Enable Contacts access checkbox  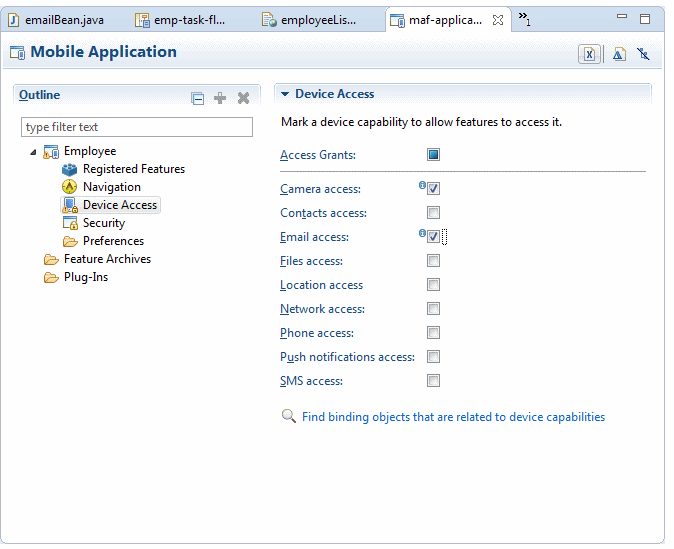pos(433,212)
